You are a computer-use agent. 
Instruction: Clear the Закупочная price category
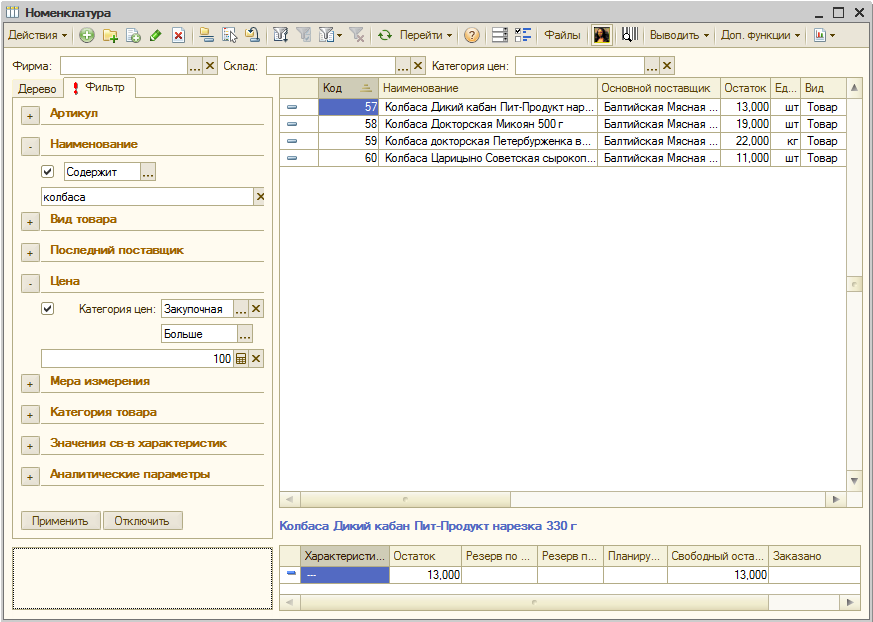(256, 308)
